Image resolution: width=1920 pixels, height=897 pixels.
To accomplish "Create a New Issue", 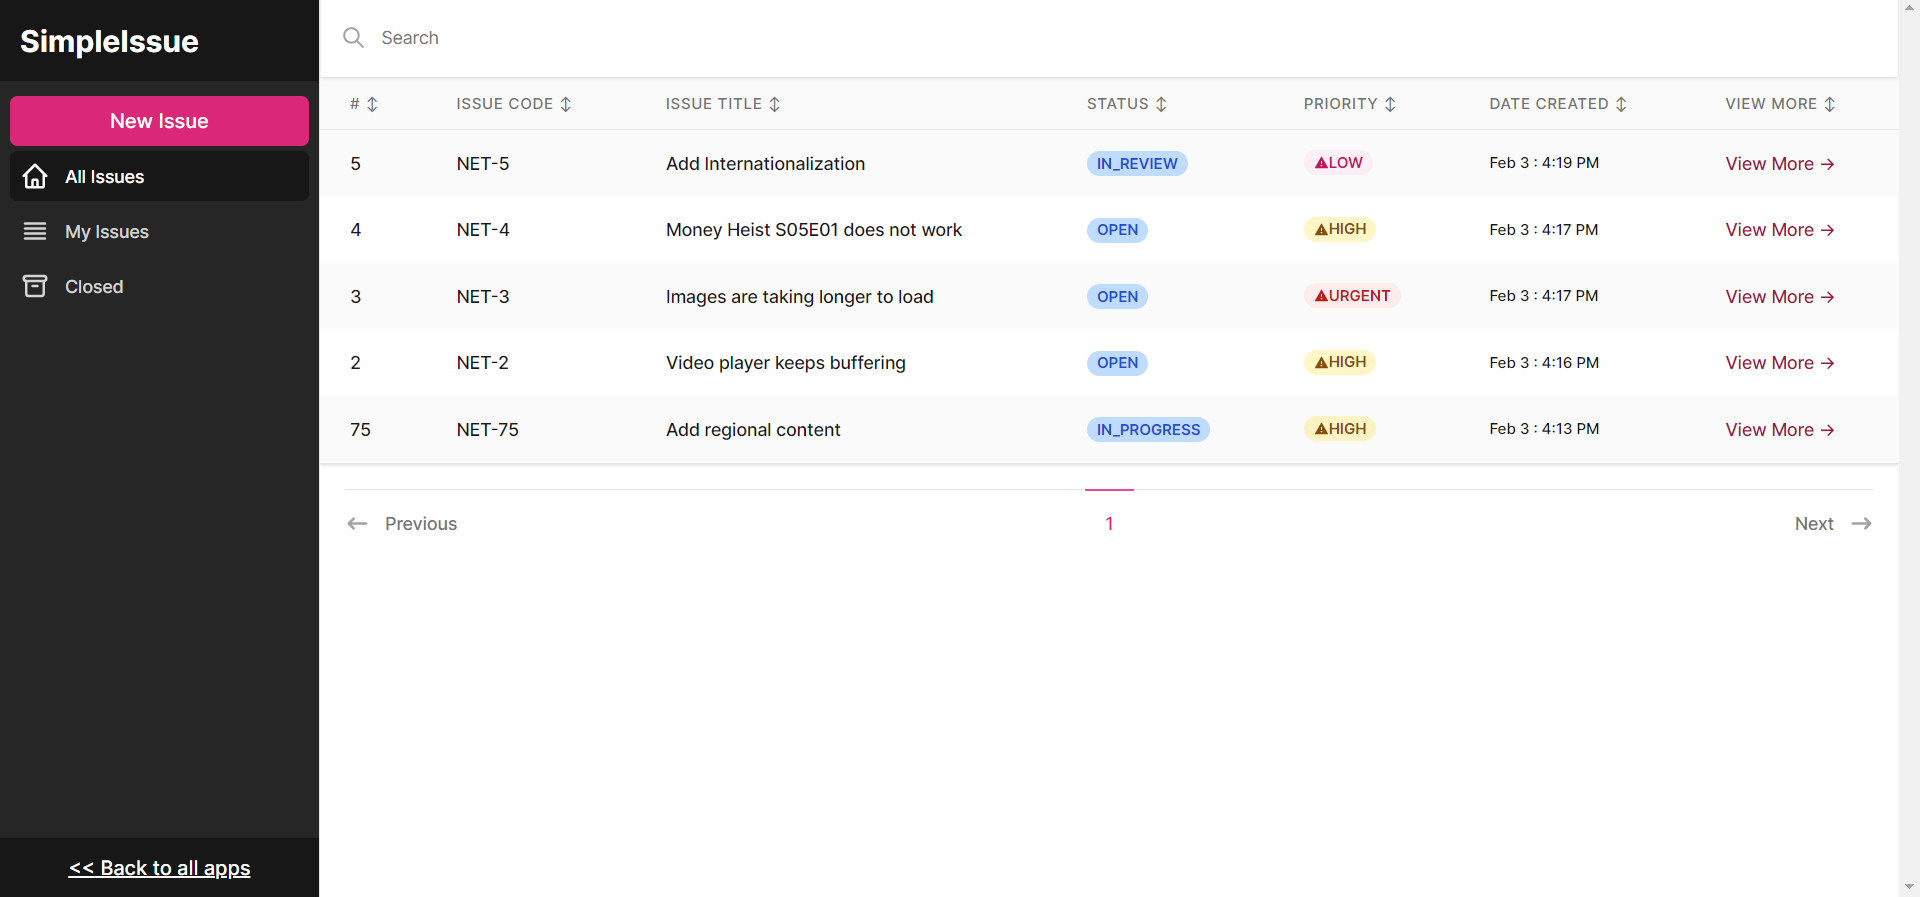I will point(159,121).
